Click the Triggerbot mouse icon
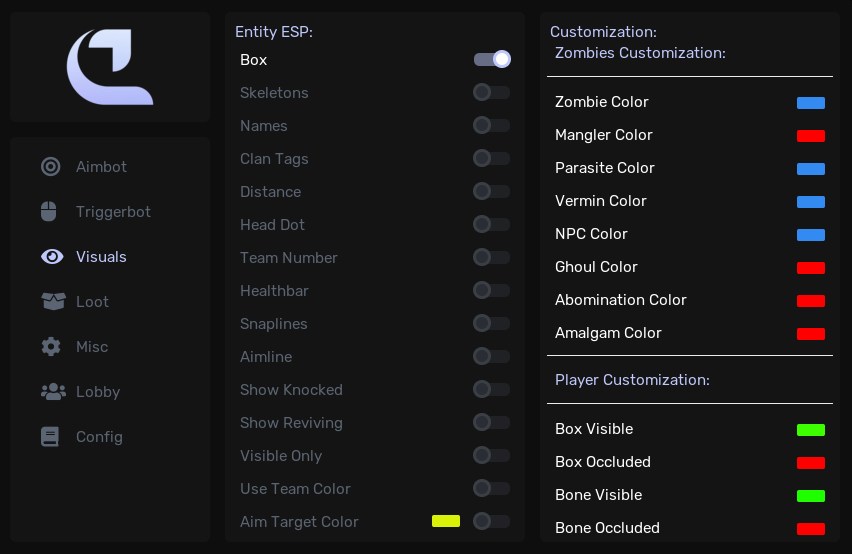The width and height of the screenshot is (852, 554). pos(48,211)
